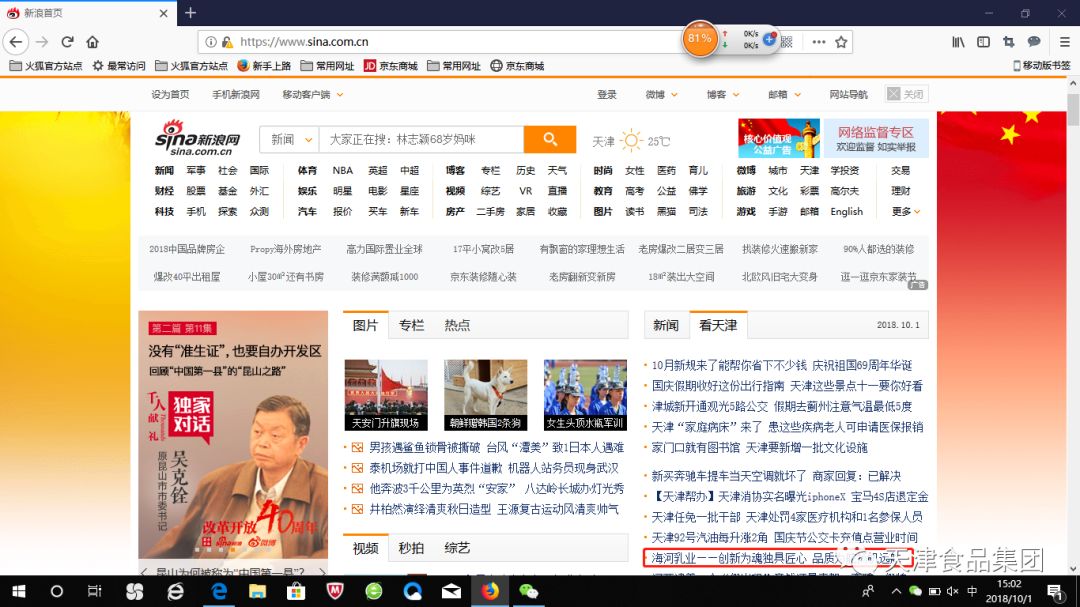This screenshot has height=607, width=1080.
Task: Open the Firefox hamburger menu
Action: coord(1064,42)
